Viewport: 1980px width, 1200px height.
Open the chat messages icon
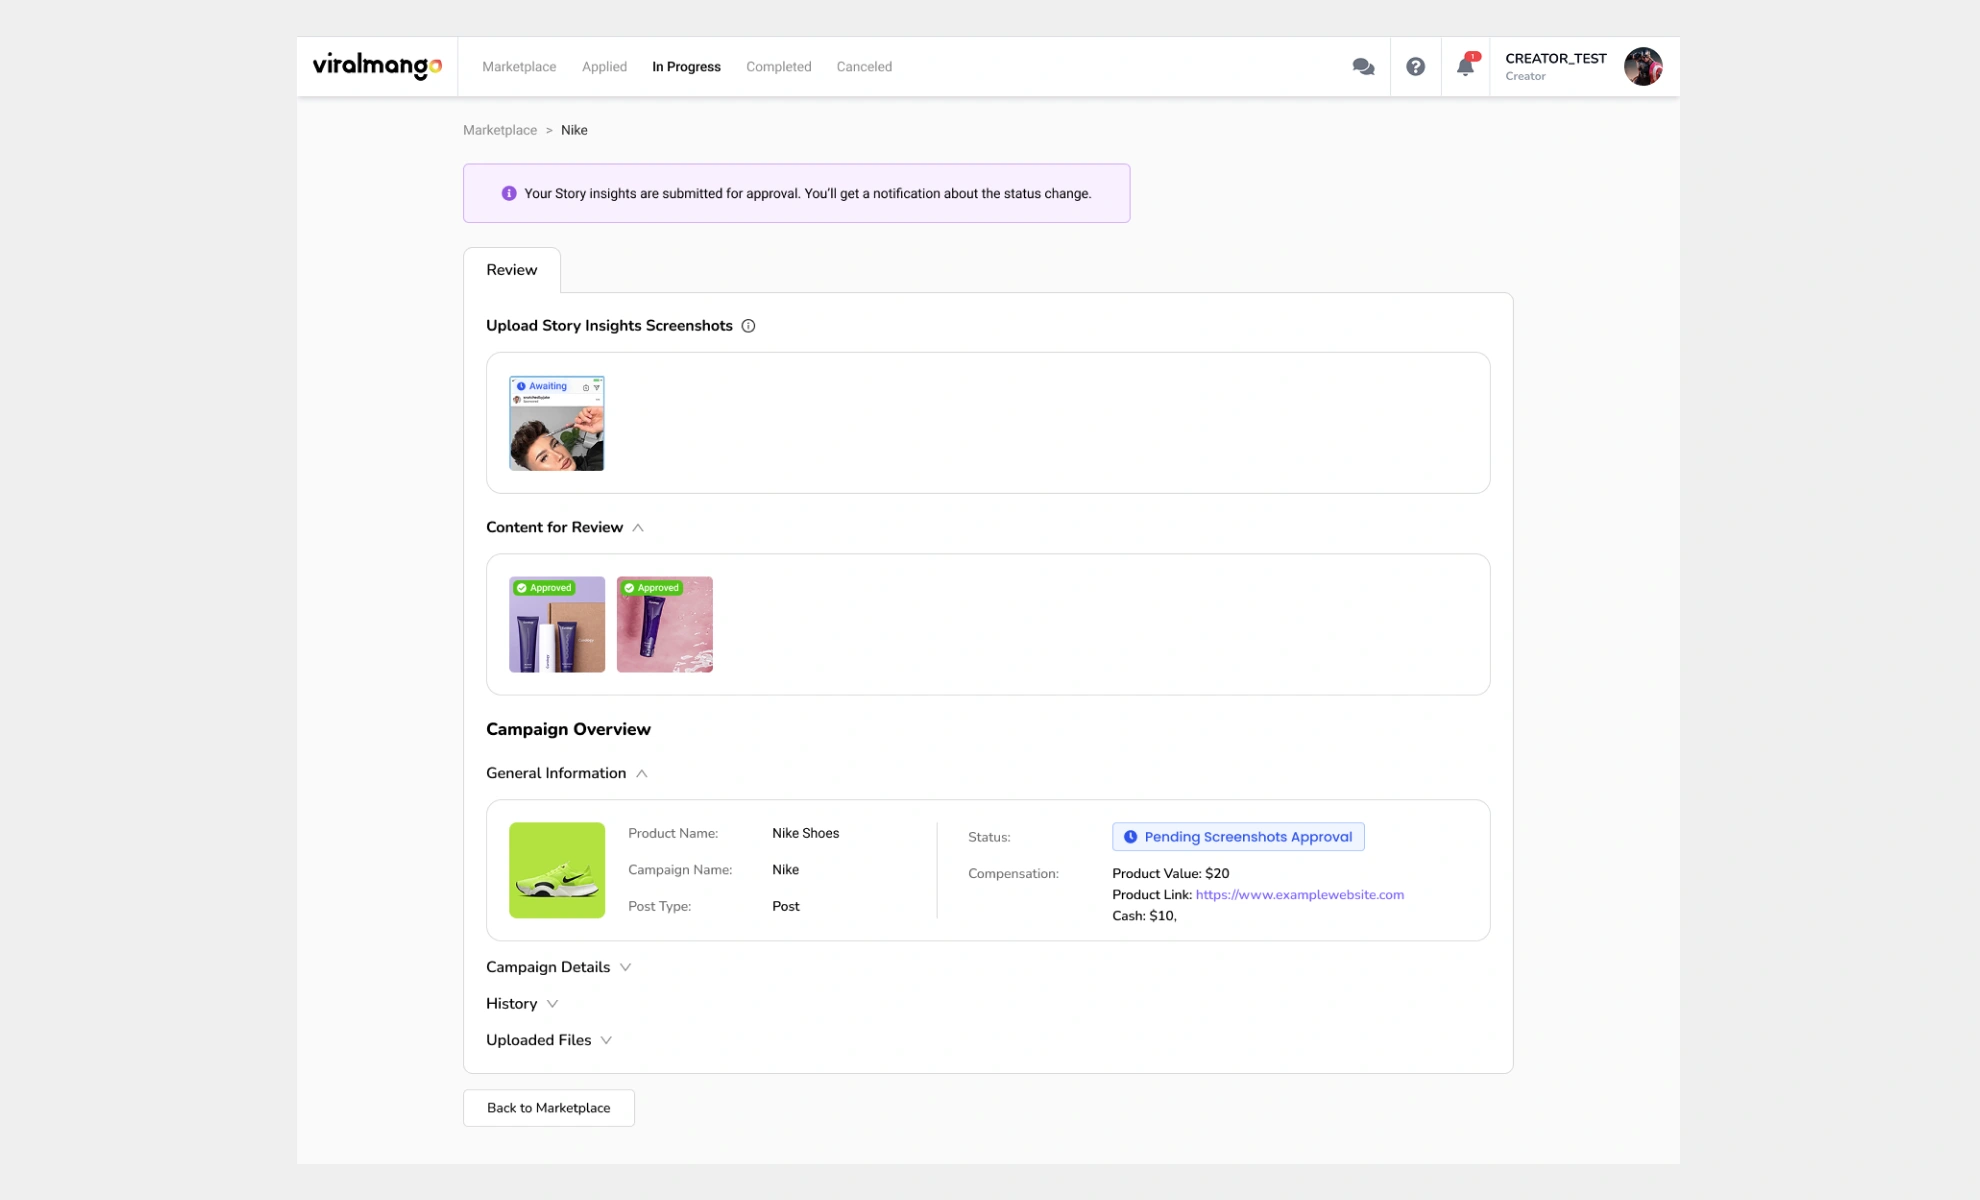click(1363, 66)
